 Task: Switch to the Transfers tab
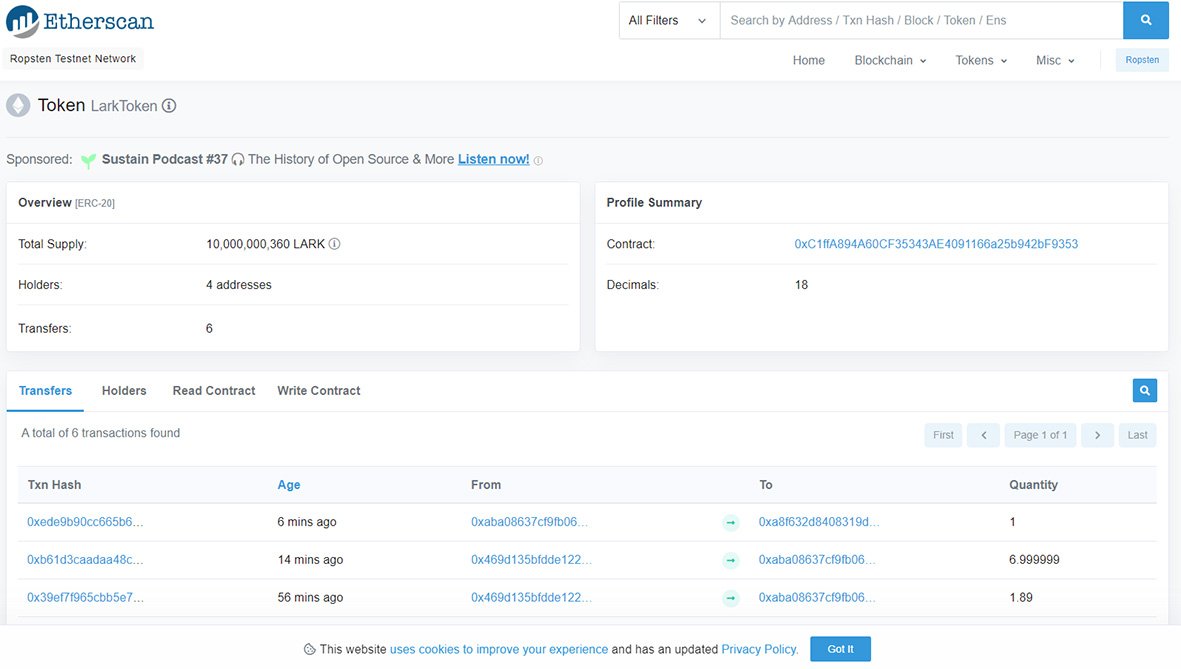pos(45,391)
